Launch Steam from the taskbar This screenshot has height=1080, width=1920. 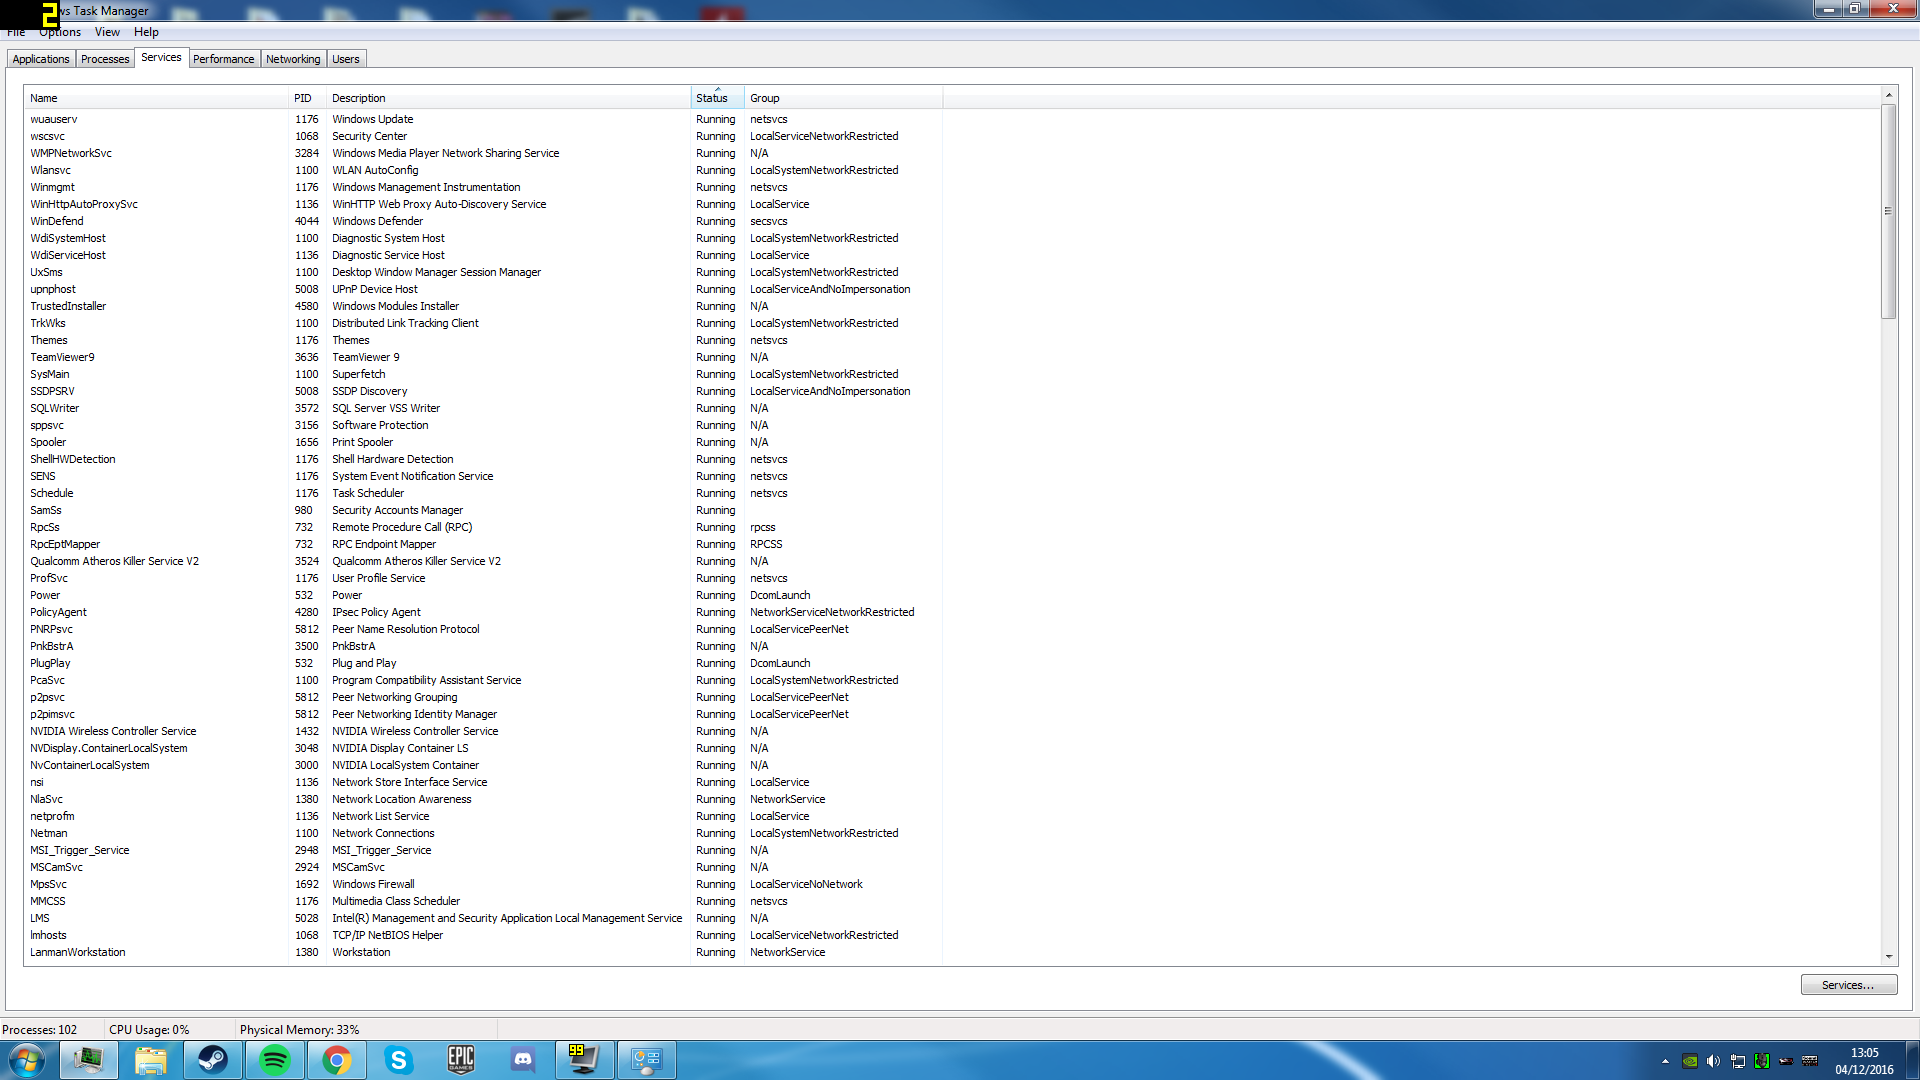tap(212, 1060)
